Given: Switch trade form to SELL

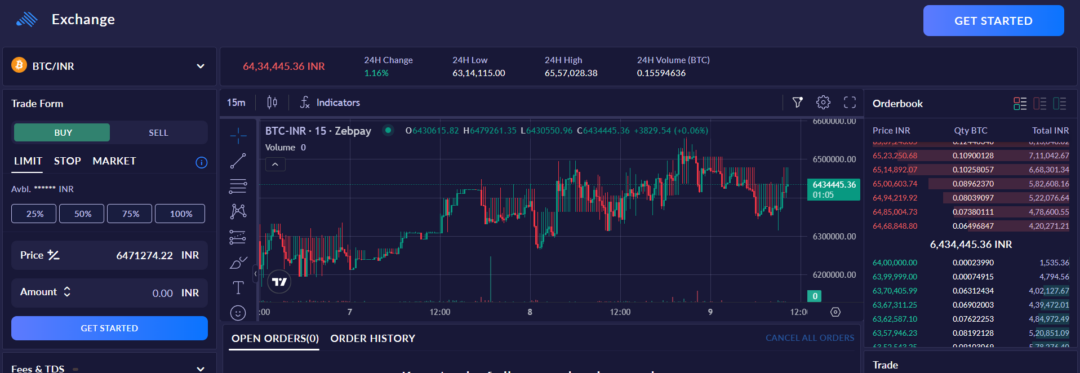Looking at the screenshot, I should tap(158, 133).
